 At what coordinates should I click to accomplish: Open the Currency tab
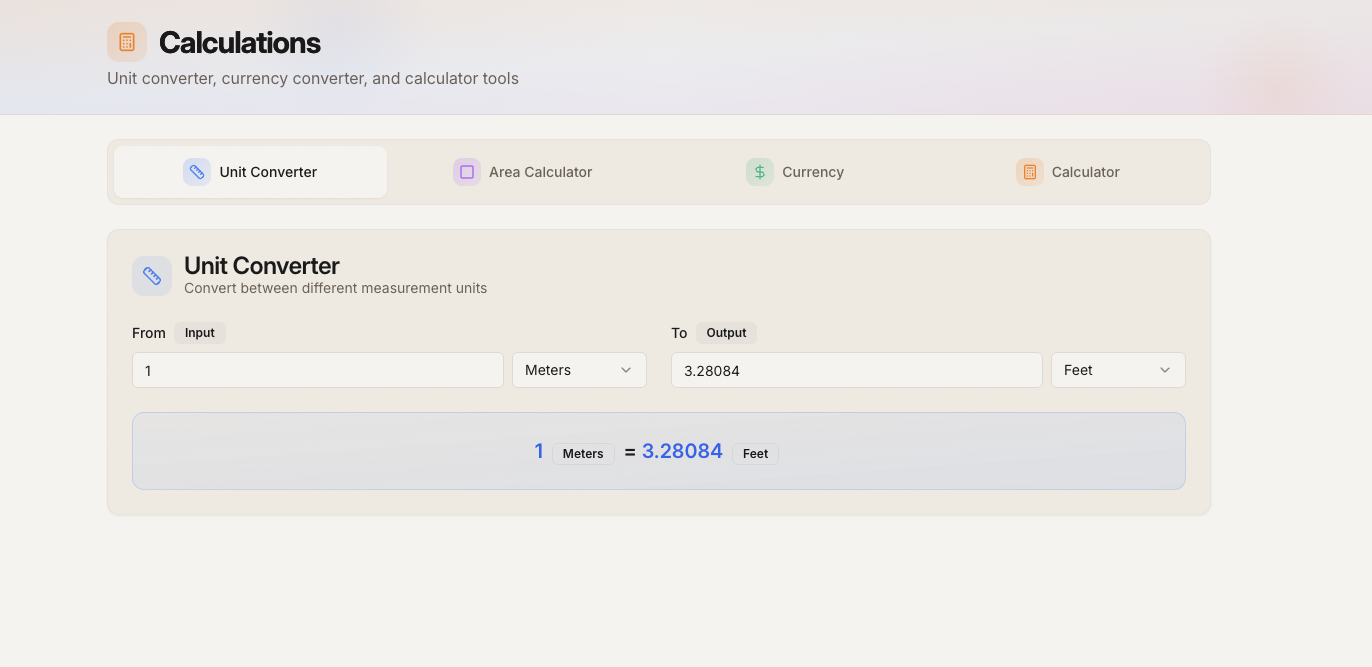[795, 172]
